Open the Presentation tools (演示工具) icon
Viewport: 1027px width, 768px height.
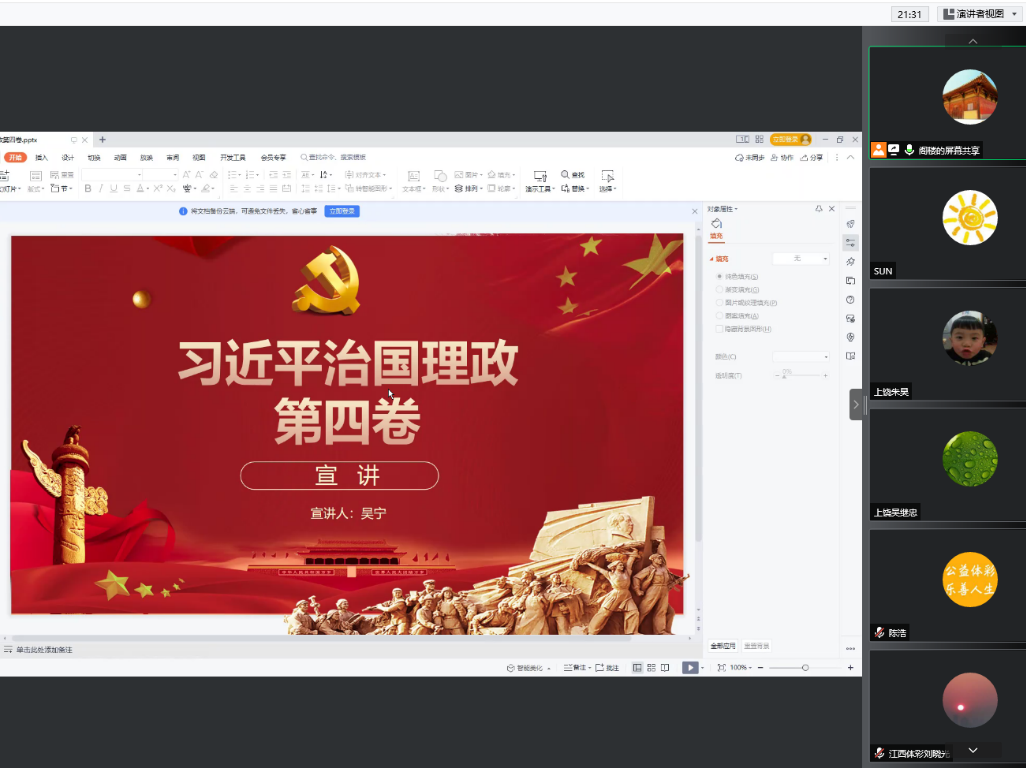point(540,175)
